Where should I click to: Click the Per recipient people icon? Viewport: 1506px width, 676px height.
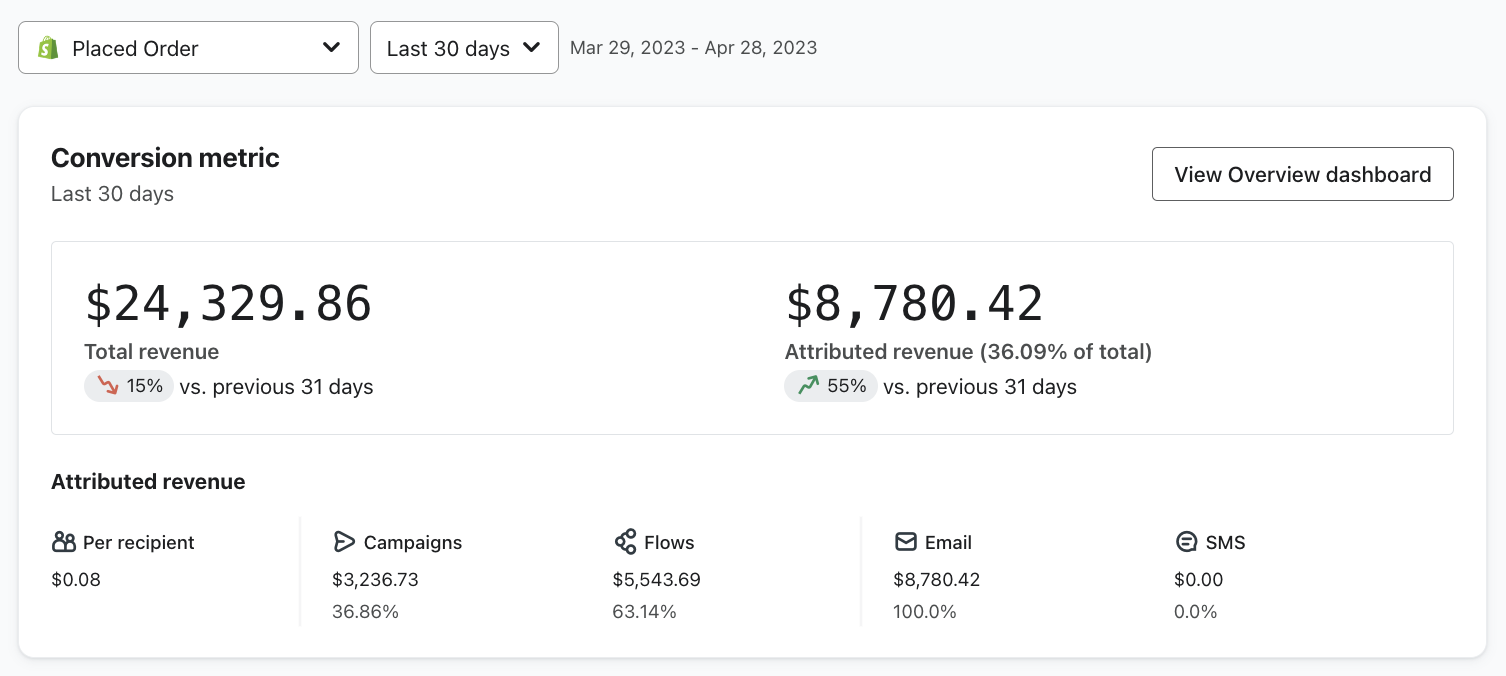[64, 542]
